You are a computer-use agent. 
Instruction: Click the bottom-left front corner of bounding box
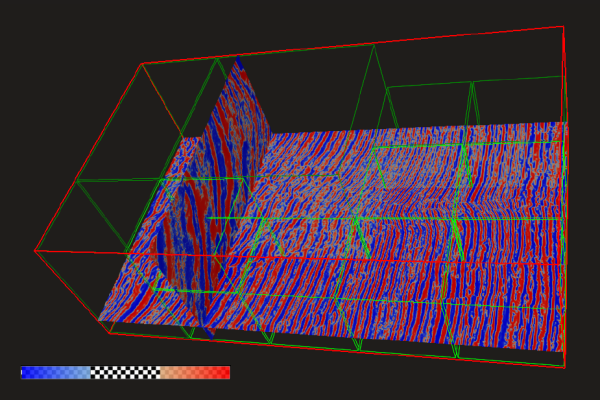click(109, 333)
